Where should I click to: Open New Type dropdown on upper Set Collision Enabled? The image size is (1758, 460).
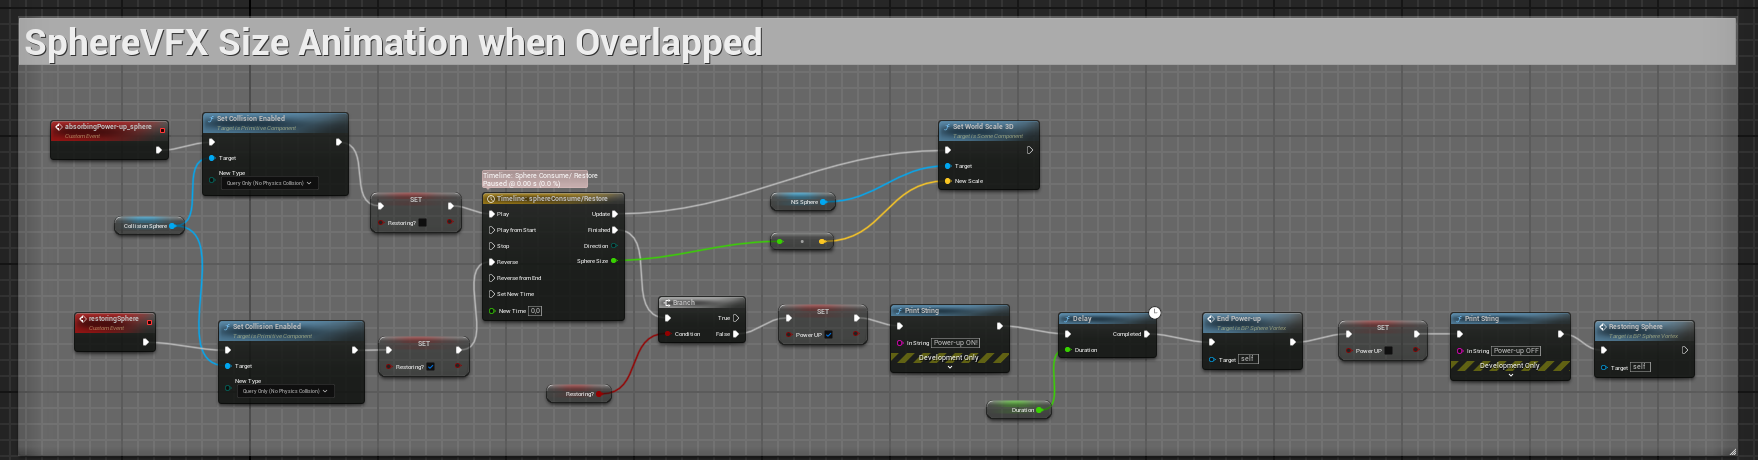269,183
